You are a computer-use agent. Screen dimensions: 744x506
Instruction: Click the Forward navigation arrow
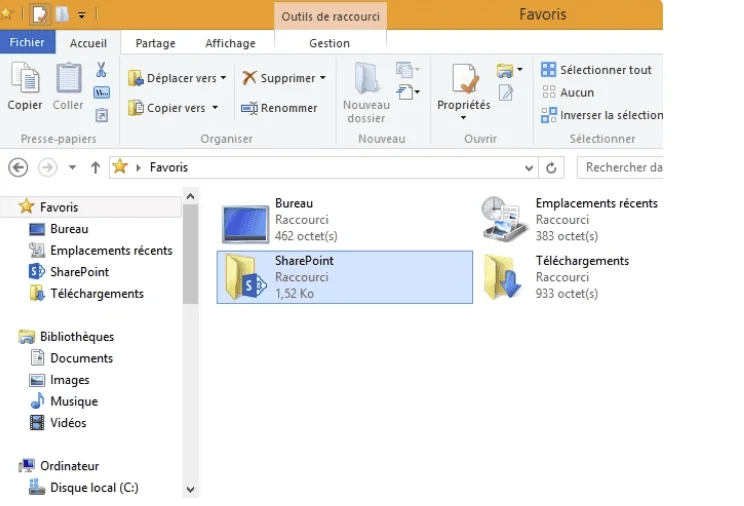pos(47,168)
